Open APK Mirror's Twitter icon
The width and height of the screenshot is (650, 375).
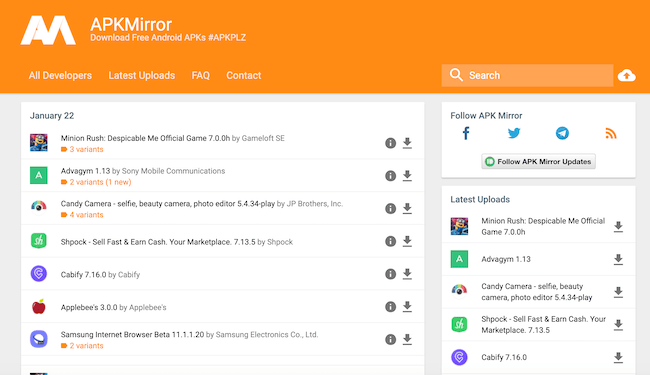(x=514, y=133)
